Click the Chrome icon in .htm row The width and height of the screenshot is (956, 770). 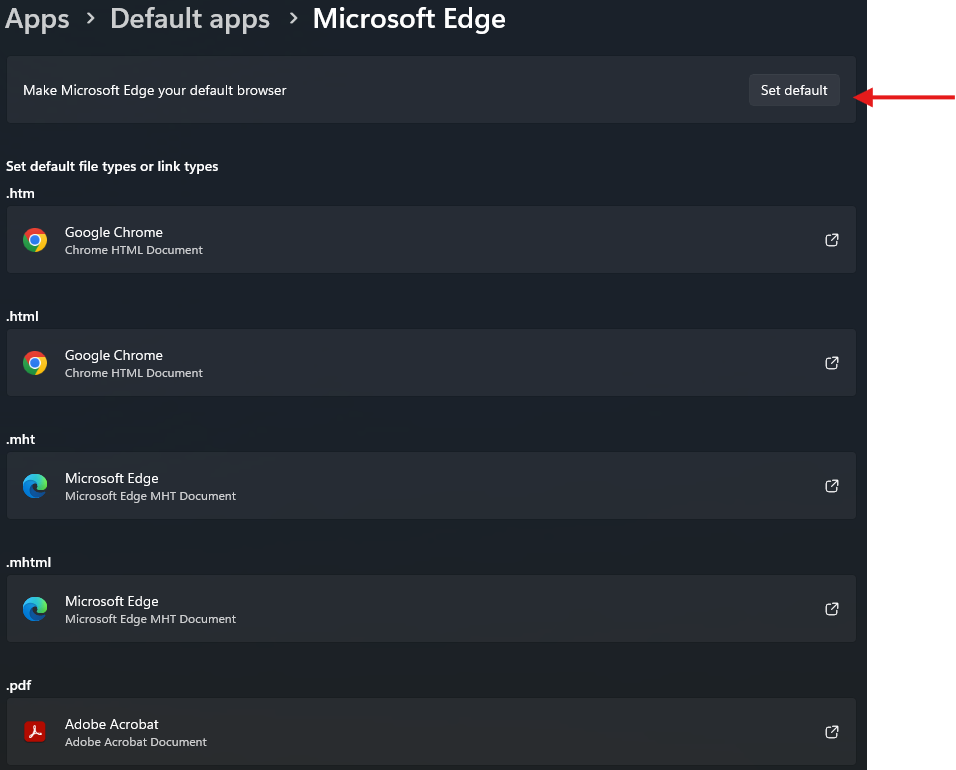[35, 240]
